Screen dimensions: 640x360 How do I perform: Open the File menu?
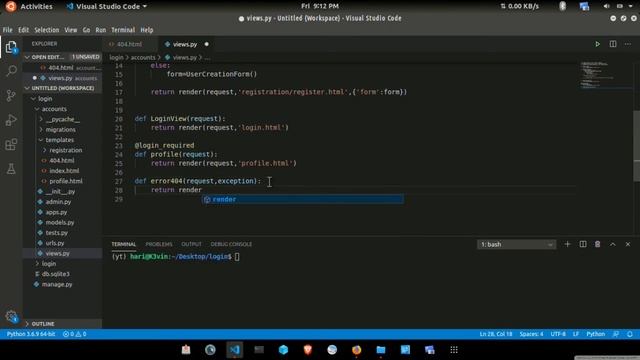pos(7,30)
